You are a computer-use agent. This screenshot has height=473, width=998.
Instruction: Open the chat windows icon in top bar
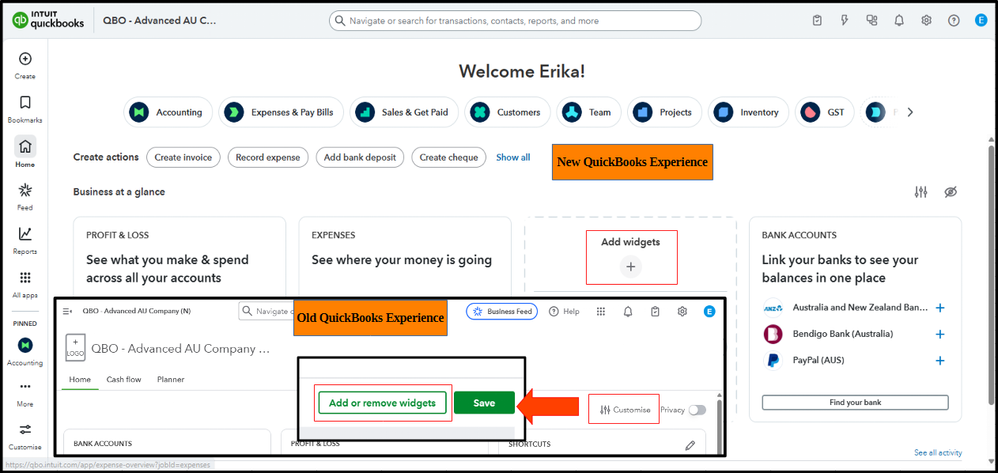(x=872, y=20)
